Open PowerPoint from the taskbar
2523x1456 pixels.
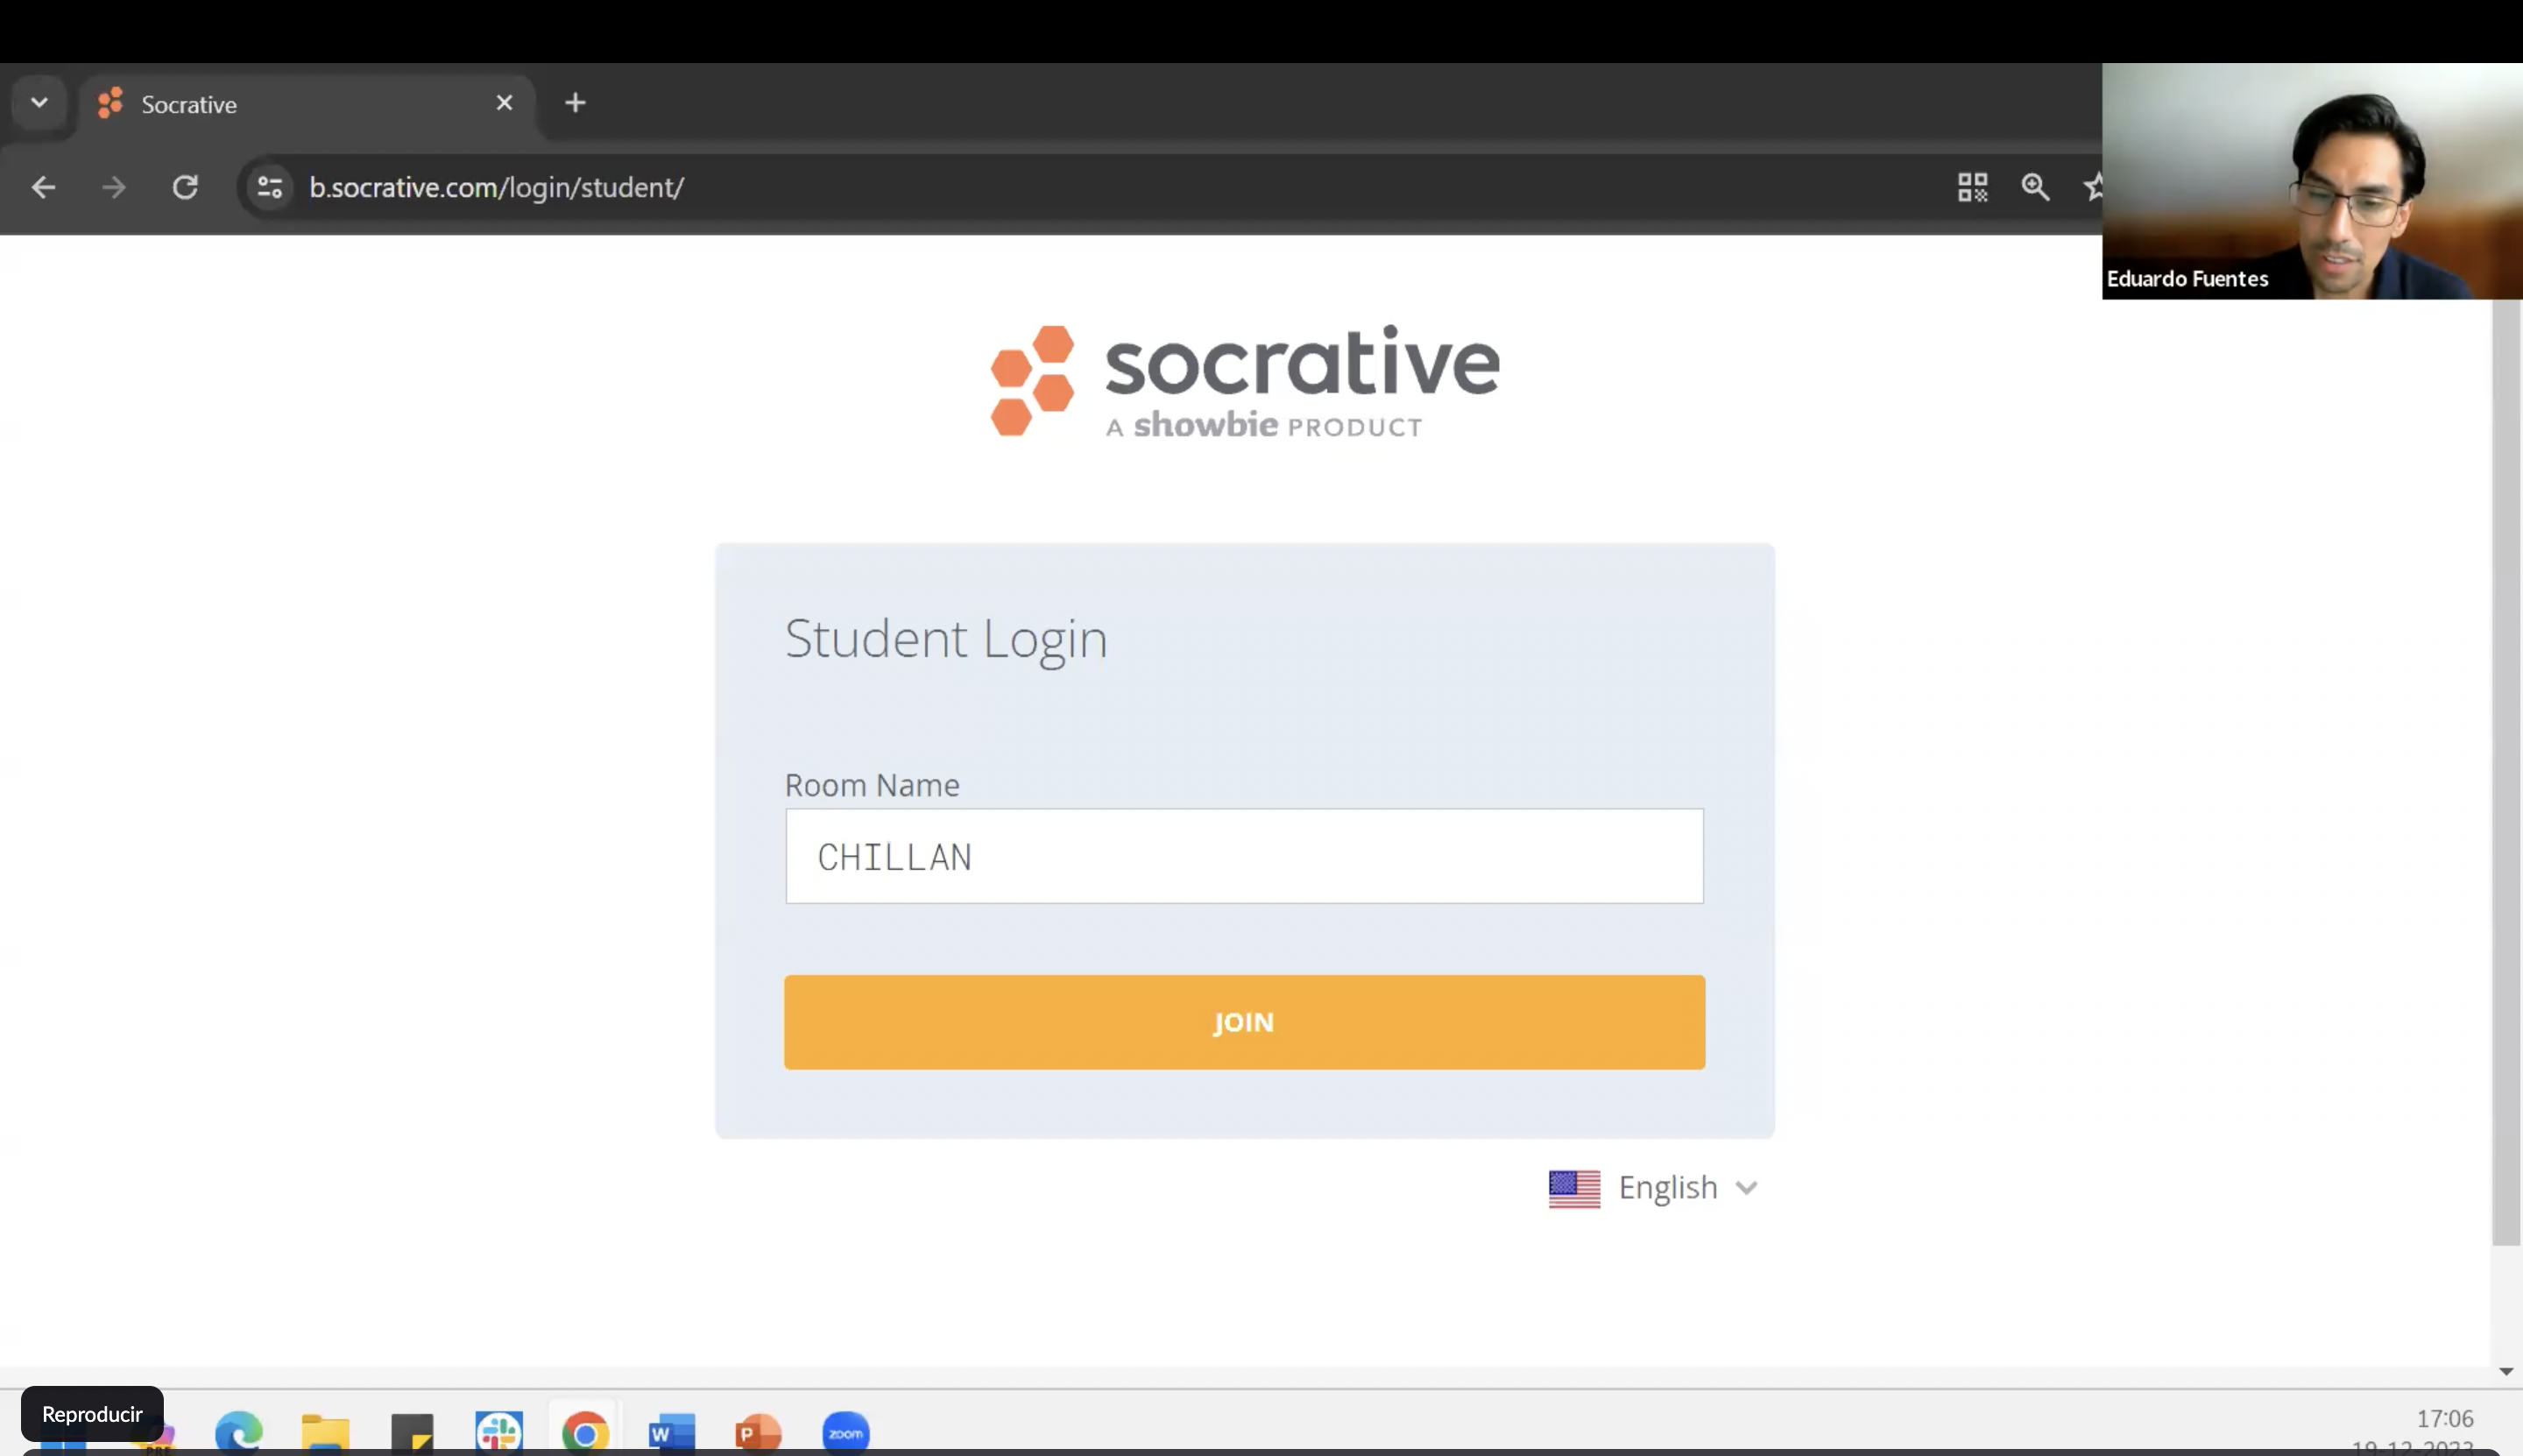(758, 1432)
